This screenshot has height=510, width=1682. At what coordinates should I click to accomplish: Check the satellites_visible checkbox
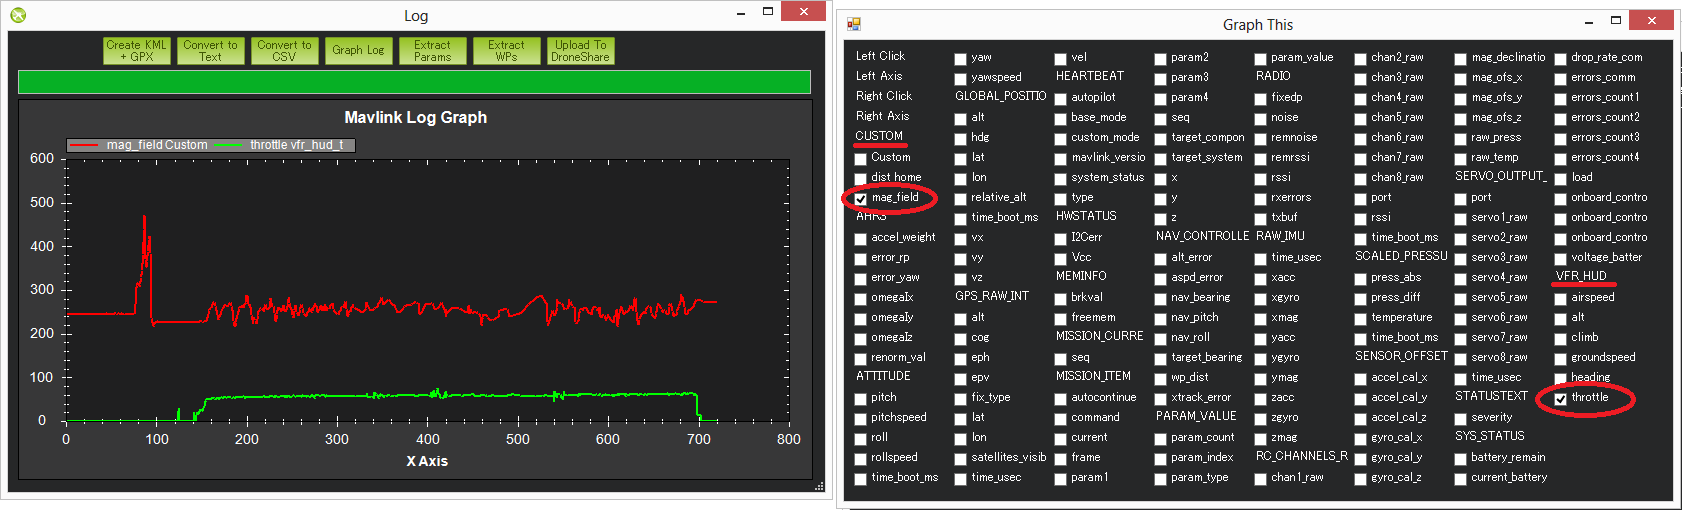click(961, 459)
